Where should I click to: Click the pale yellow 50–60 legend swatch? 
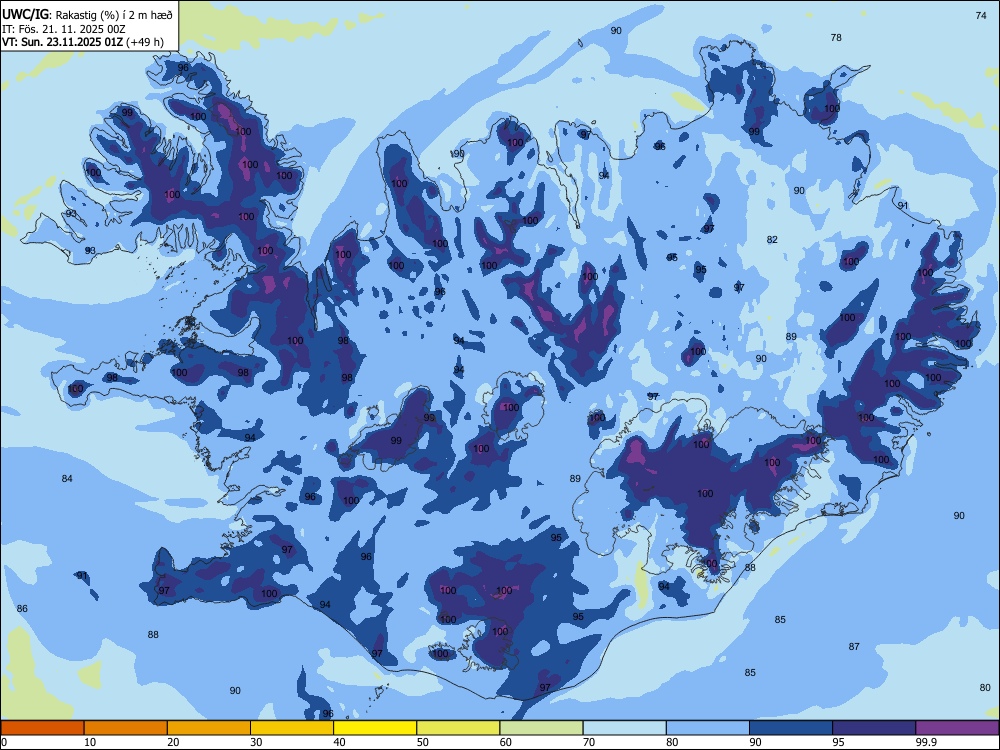pos(459,728)
